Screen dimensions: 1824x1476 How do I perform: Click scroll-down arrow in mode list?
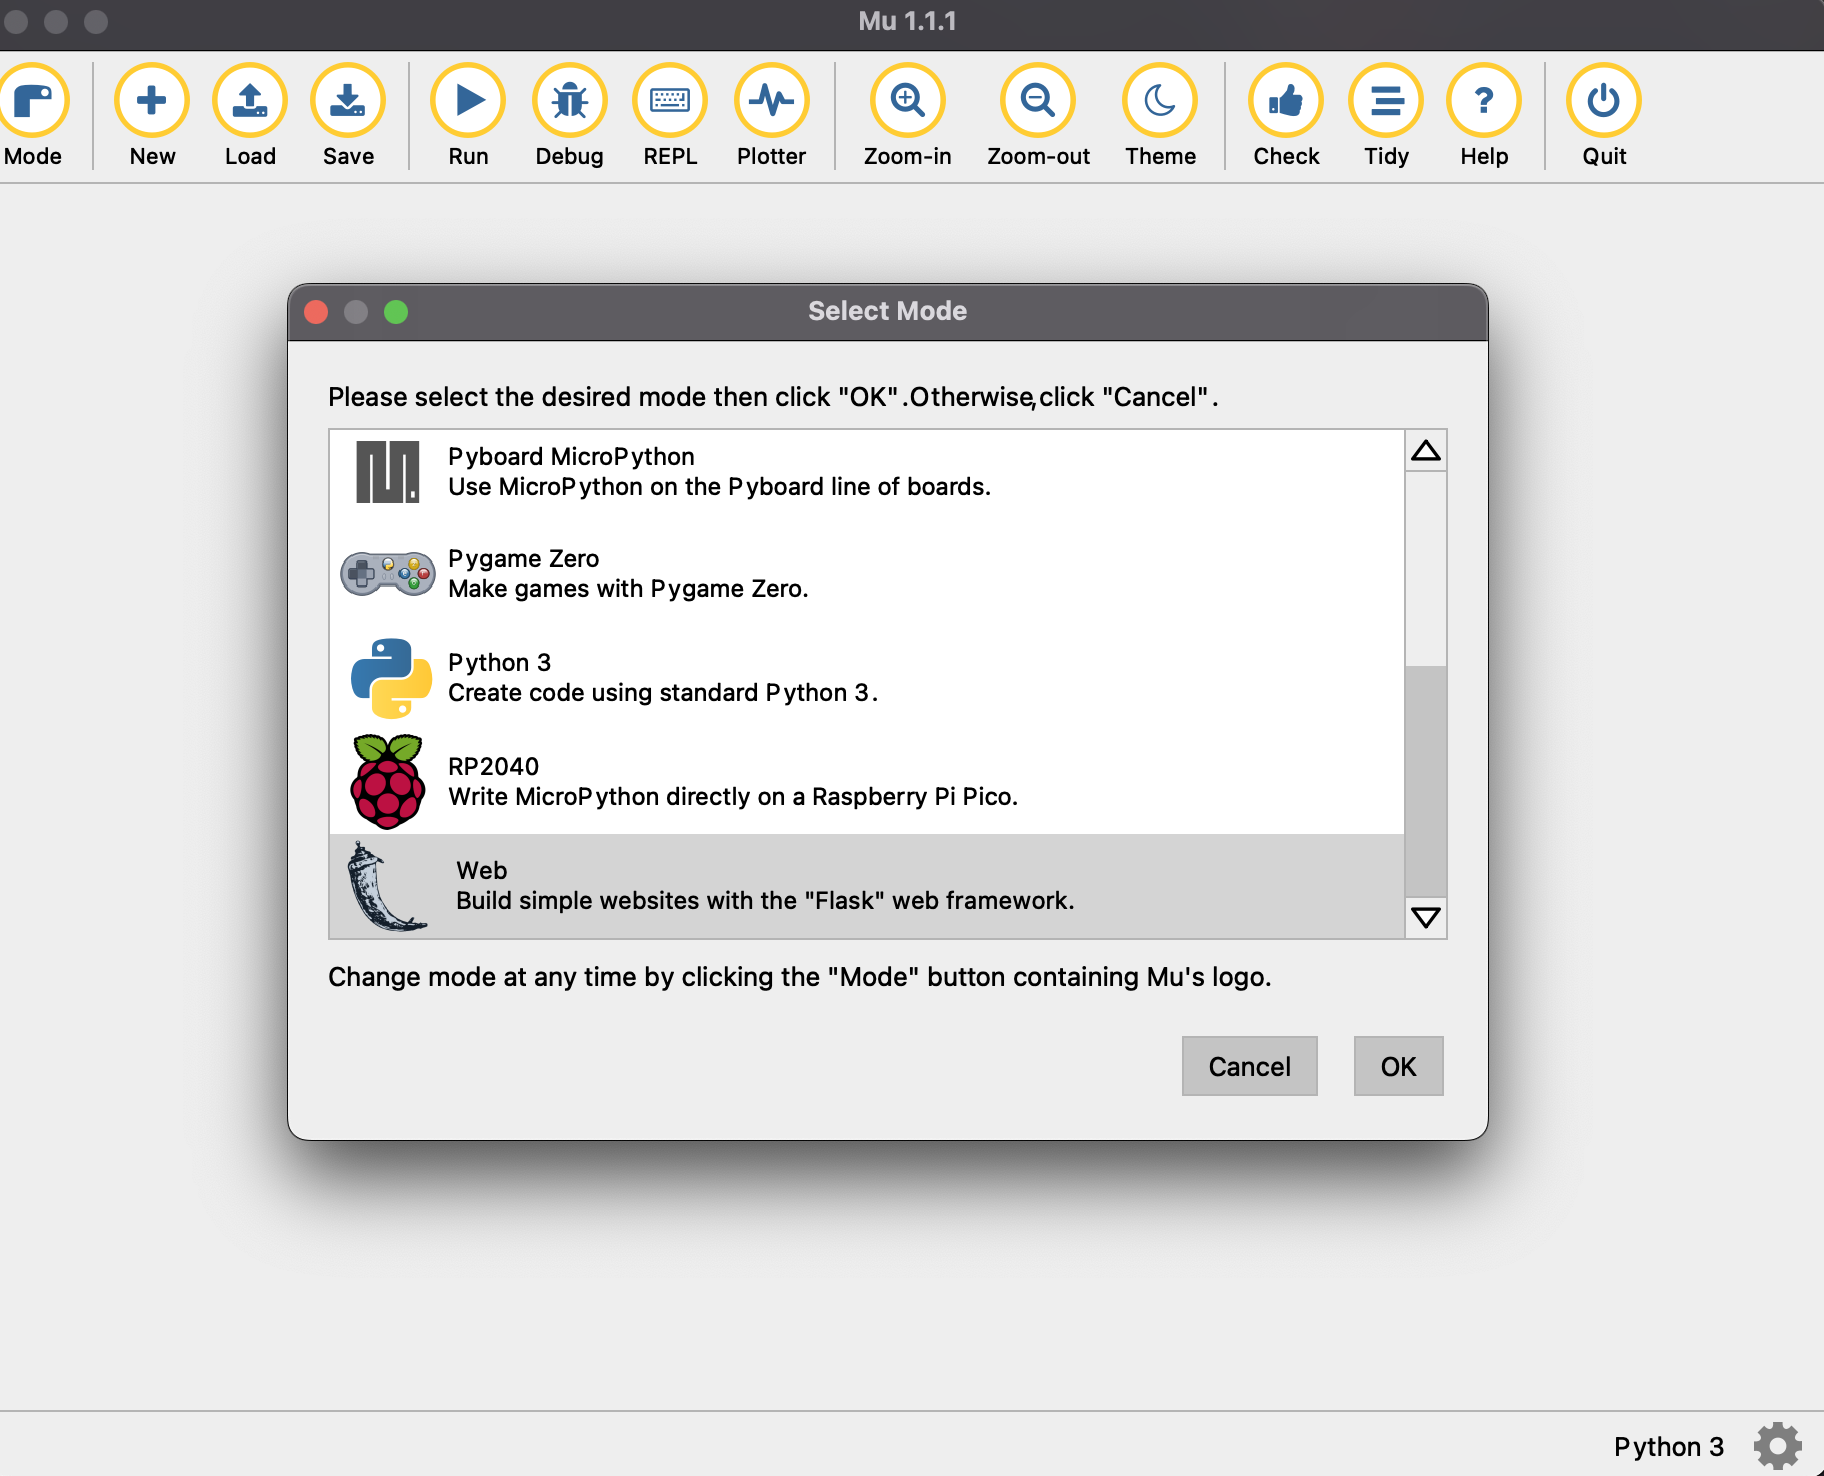pyautogui.click(x=1425, y=917)
